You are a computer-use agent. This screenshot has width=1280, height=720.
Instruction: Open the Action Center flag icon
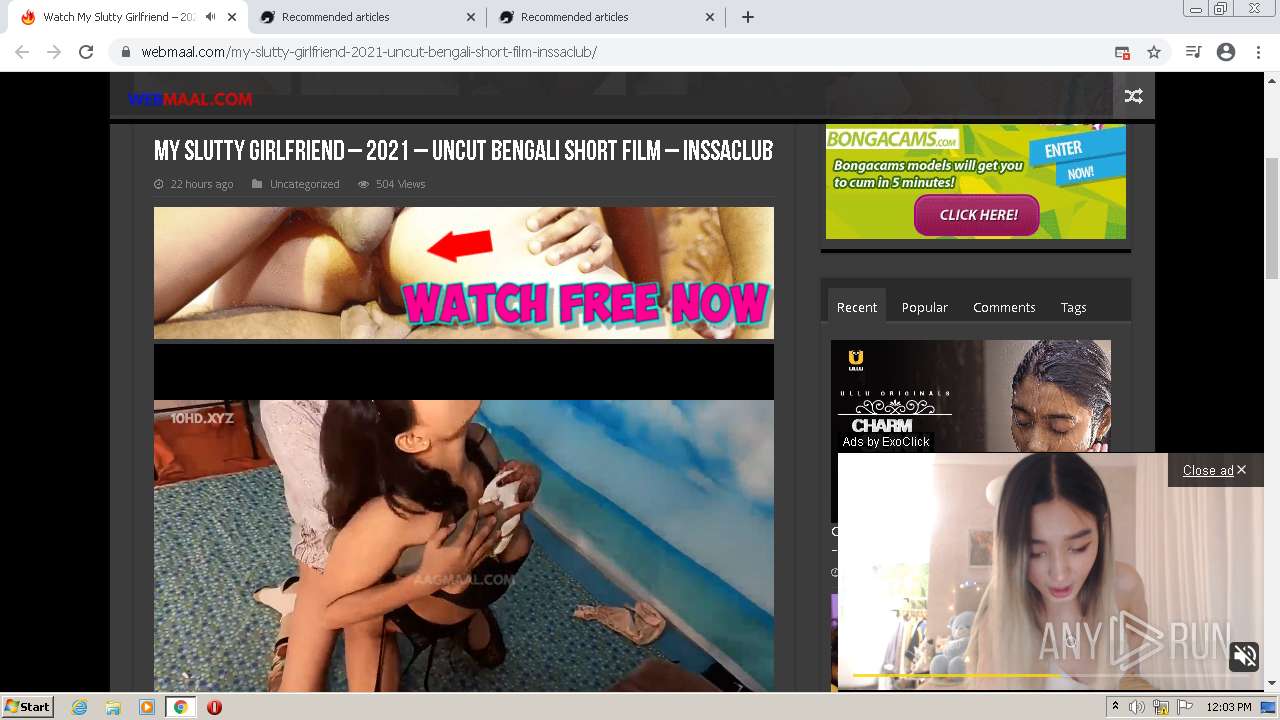[1185, 707]
